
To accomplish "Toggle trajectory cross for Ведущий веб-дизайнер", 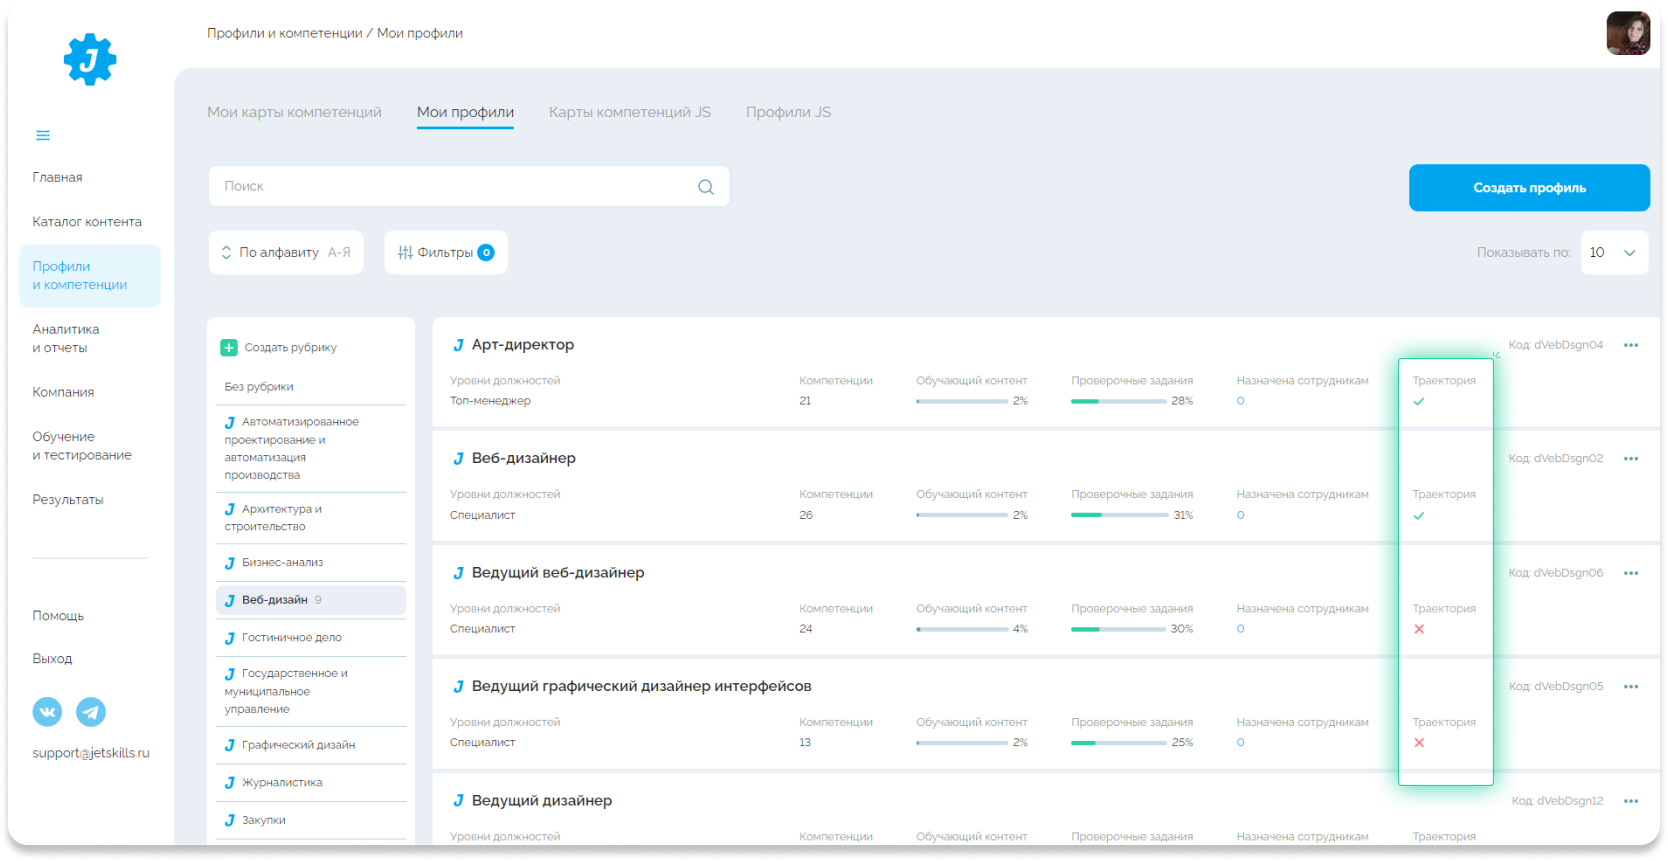I will (1418, 629).
